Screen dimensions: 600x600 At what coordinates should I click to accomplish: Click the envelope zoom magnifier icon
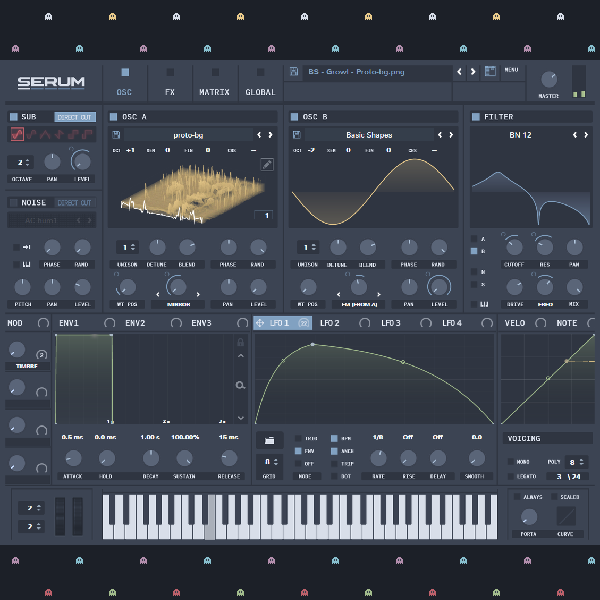(240, 385)
